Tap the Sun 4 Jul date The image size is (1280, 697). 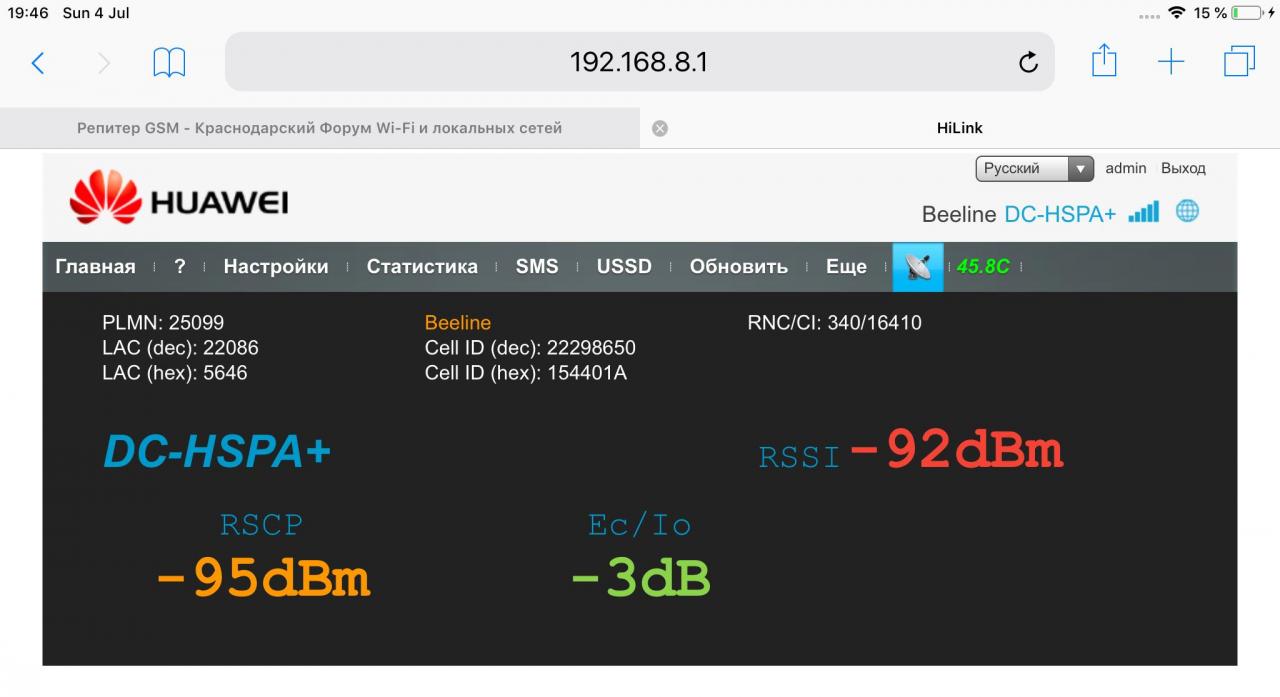[x=96, y=13]
